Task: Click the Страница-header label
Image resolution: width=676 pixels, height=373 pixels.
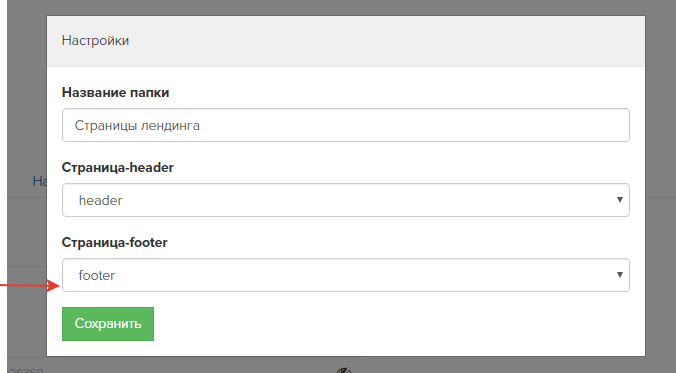Action: [x=118, y=167]
